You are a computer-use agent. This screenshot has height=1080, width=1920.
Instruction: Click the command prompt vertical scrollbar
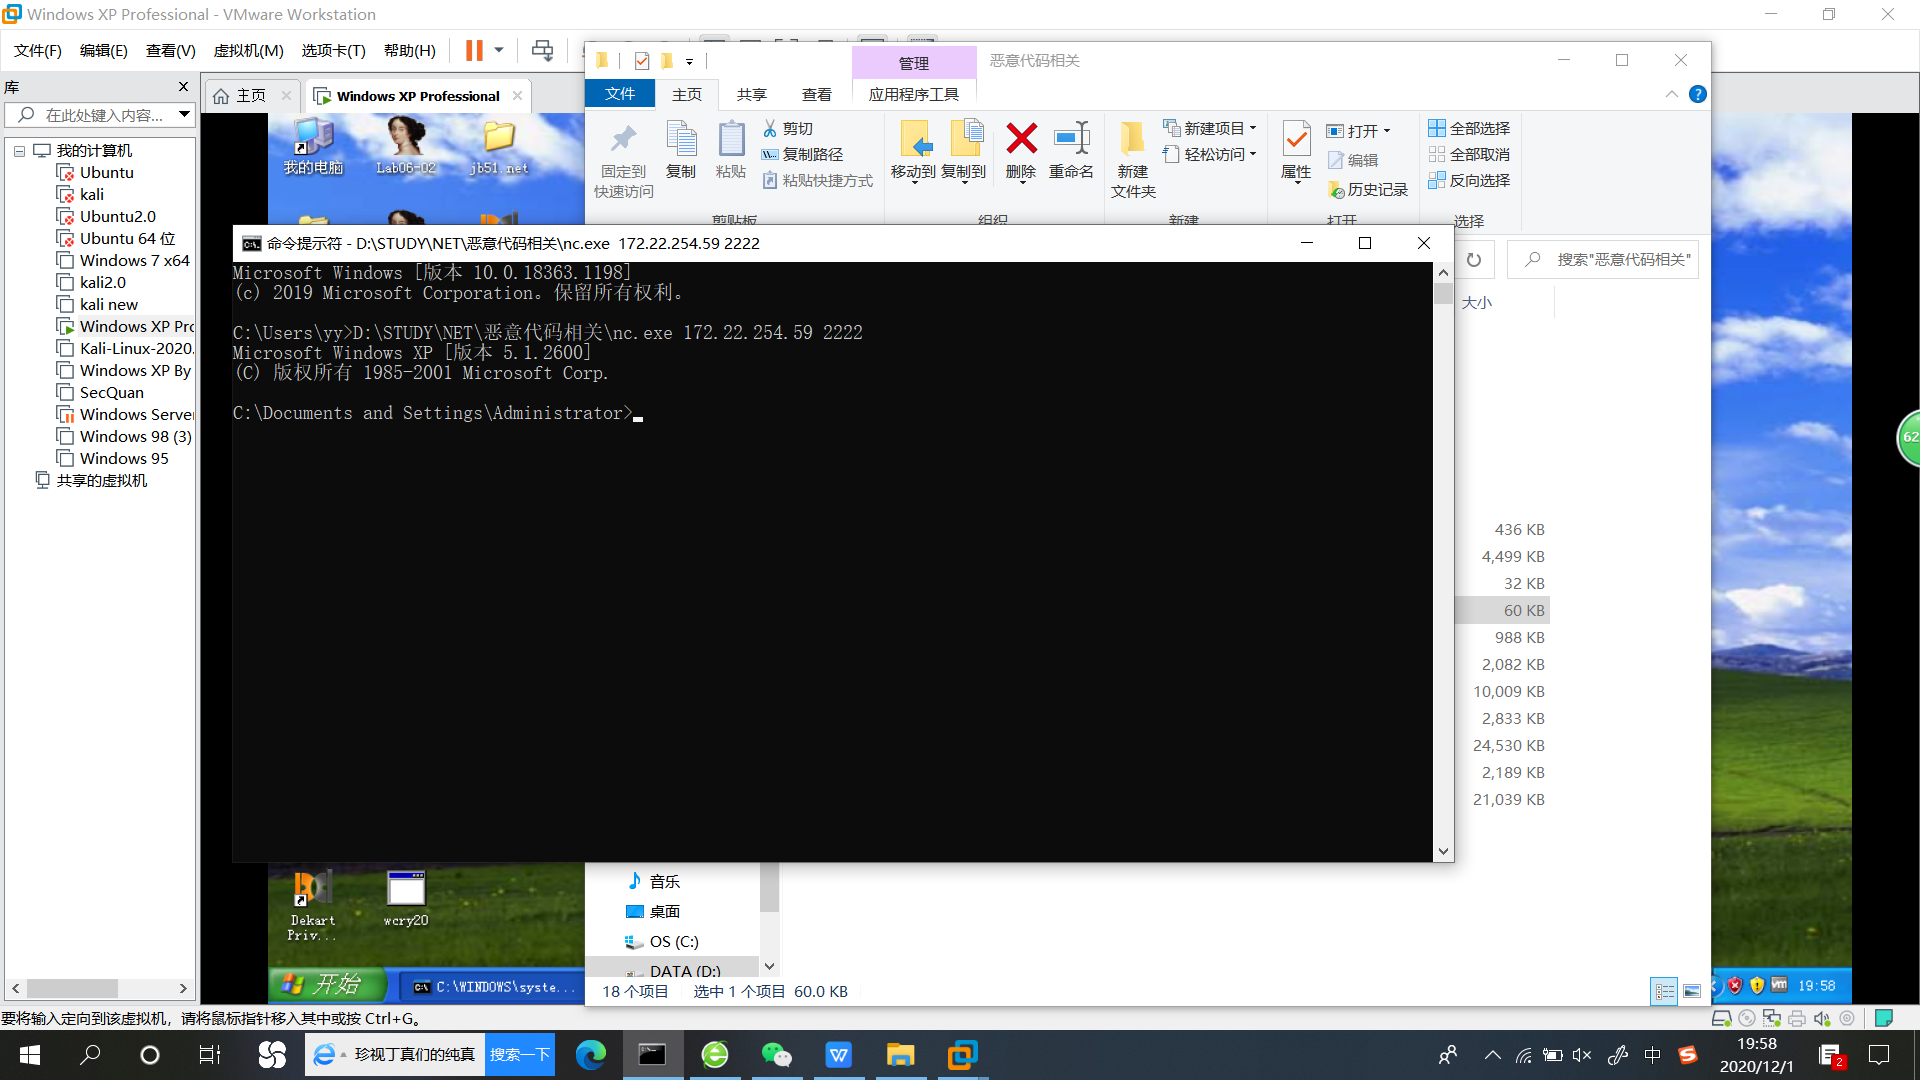1443,560
